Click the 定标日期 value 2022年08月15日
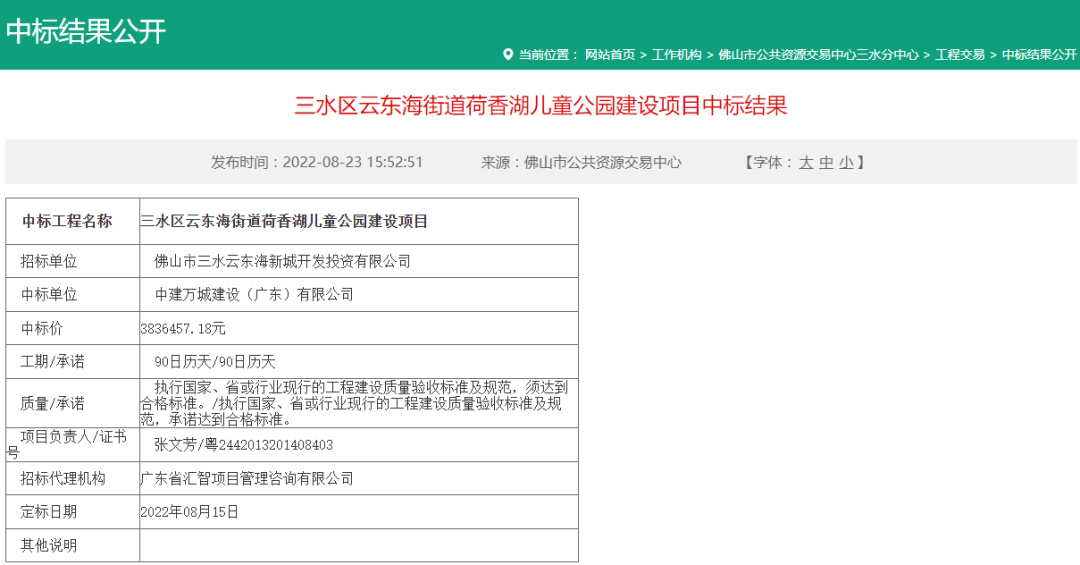The image size is (1080, 565). tap(190, 512)
